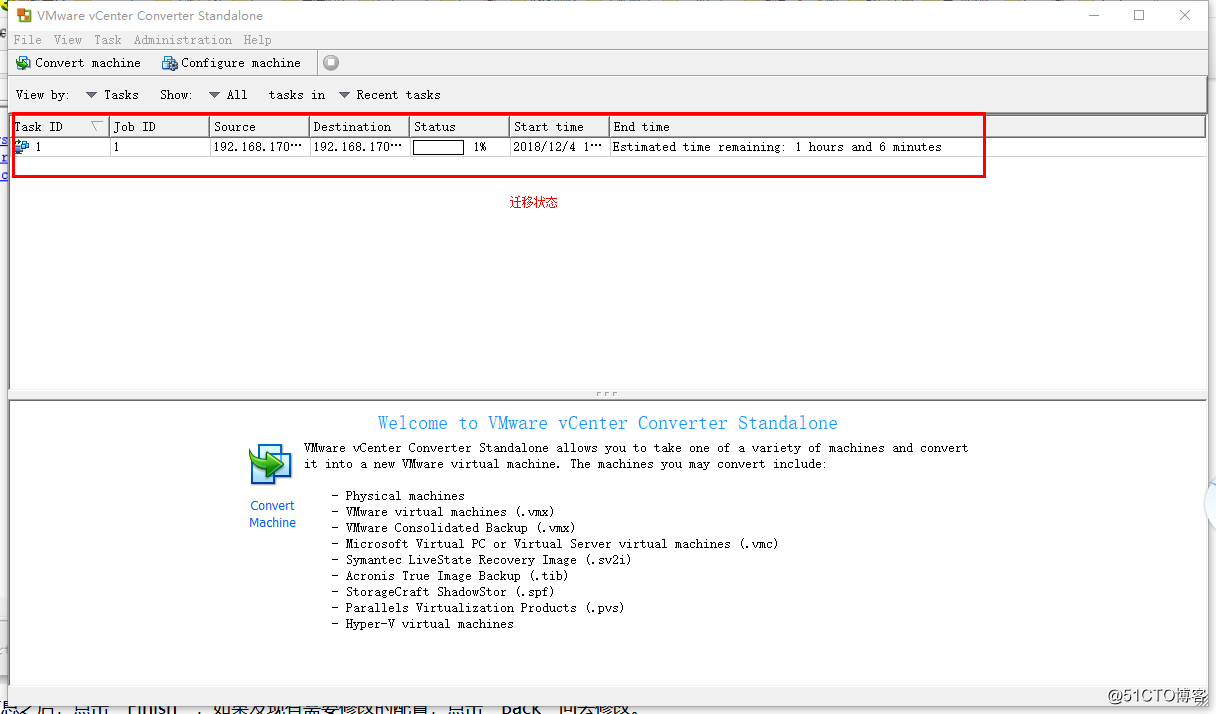Expand the Show All dropdown
This screenshot has height=714, width=1216.
(228, 95)
